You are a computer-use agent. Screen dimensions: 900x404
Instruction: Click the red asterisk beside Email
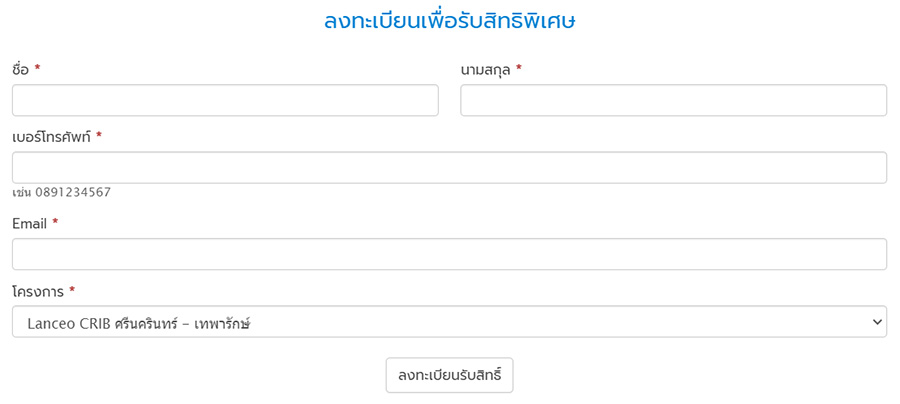[55, 224]
